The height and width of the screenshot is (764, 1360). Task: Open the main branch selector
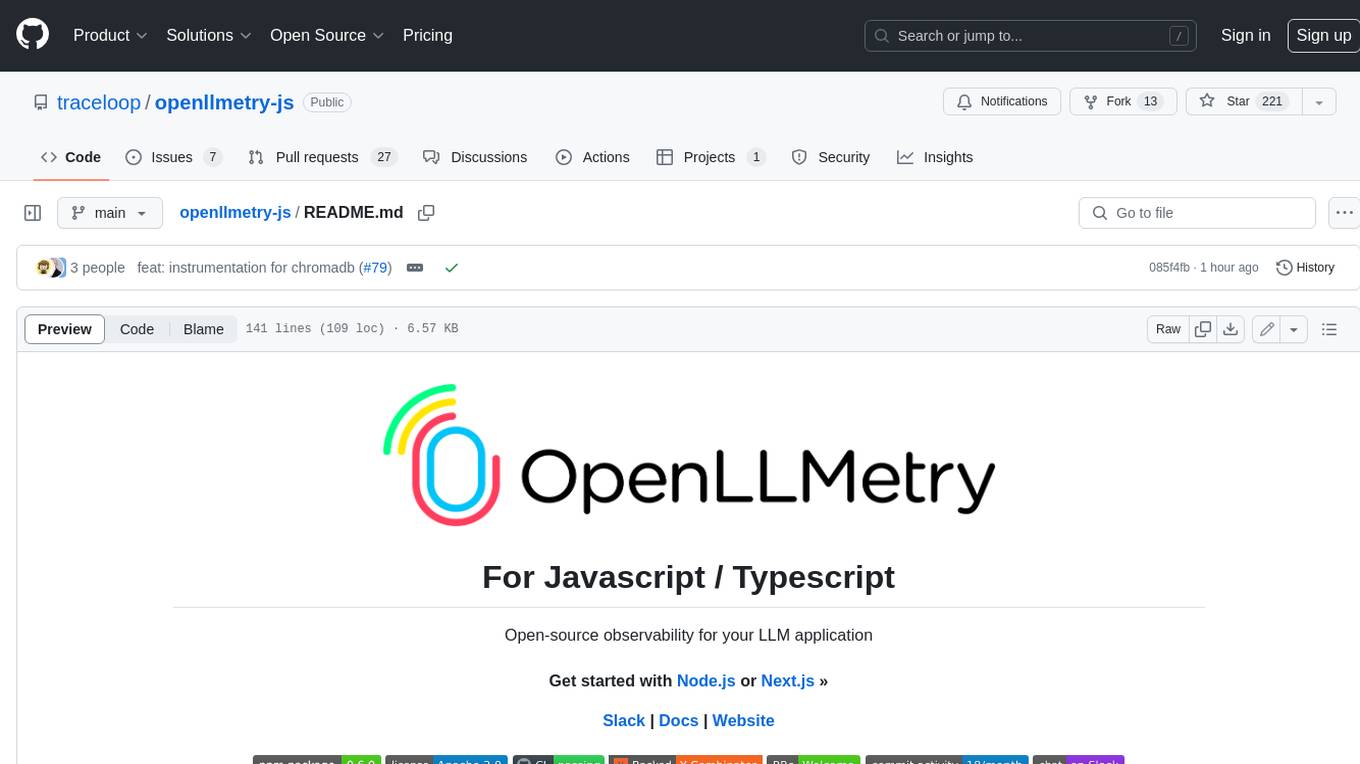(110, 213)
